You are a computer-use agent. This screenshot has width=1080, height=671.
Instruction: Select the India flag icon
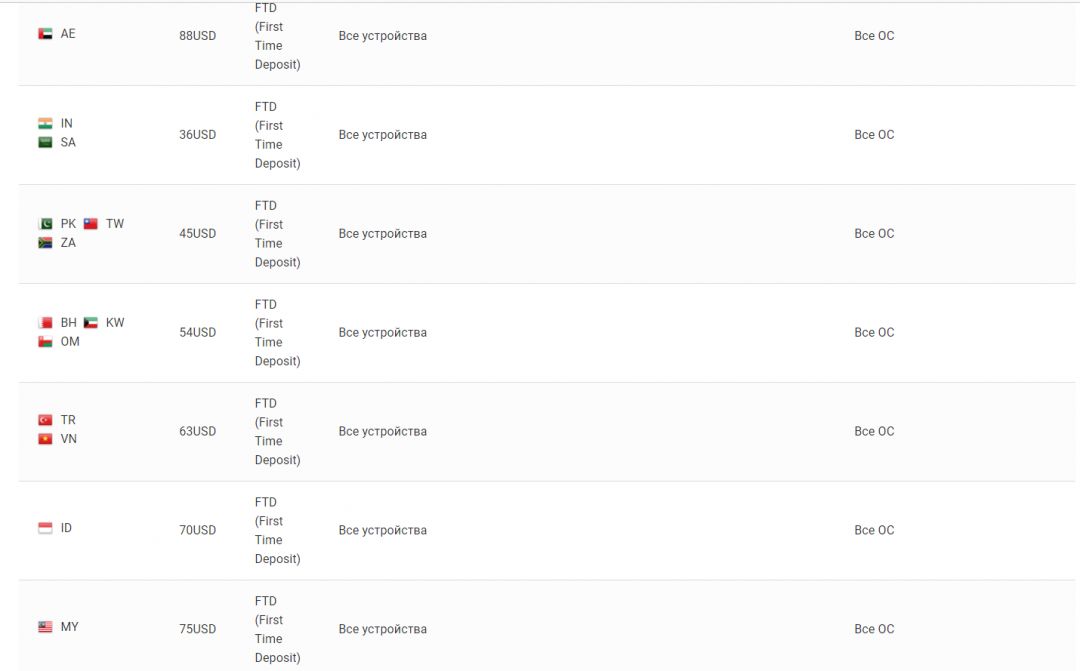coord(45,123)
